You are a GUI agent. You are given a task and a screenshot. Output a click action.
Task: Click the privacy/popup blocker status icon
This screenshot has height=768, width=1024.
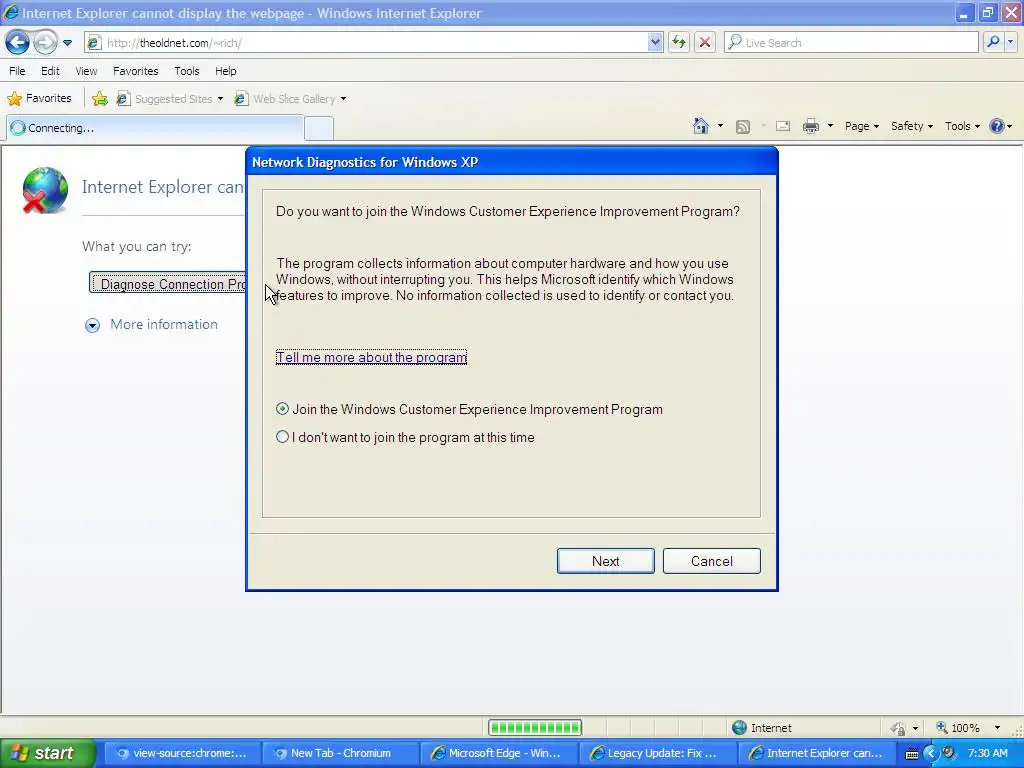(899, 728)
